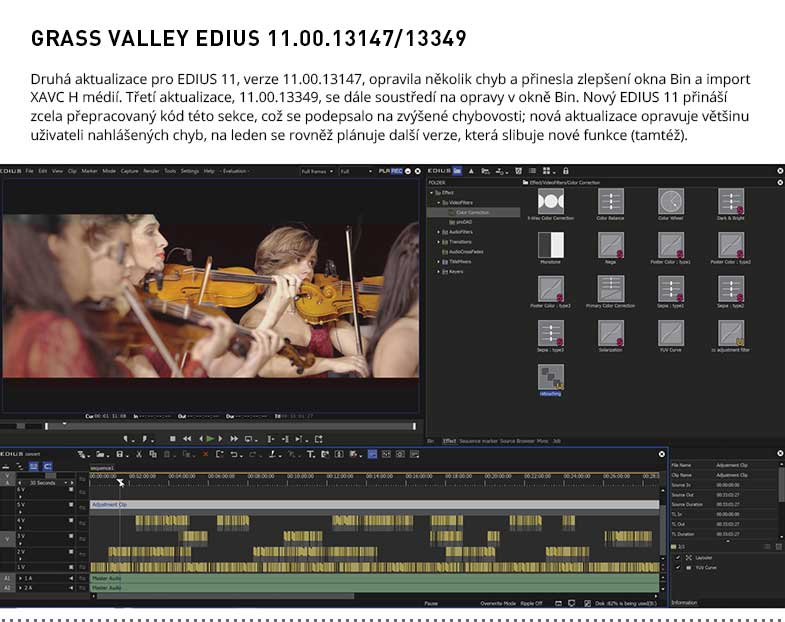Click the green Play button
Screen dimensions: 785x622
210,439
